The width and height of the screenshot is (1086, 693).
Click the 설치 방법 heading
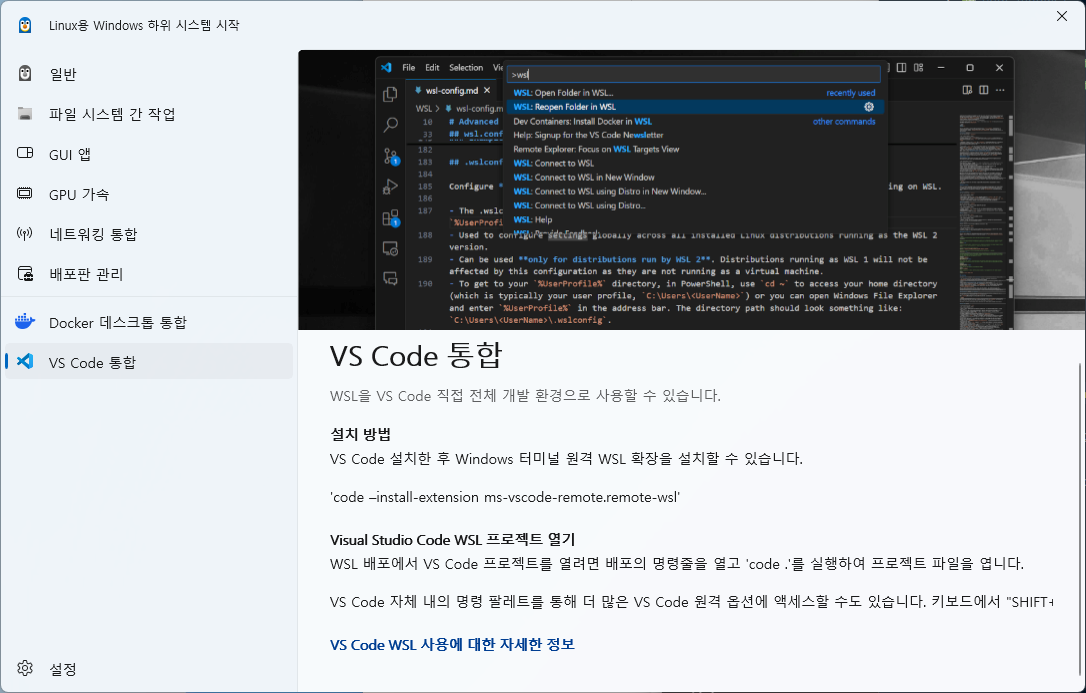click(360, 434)
